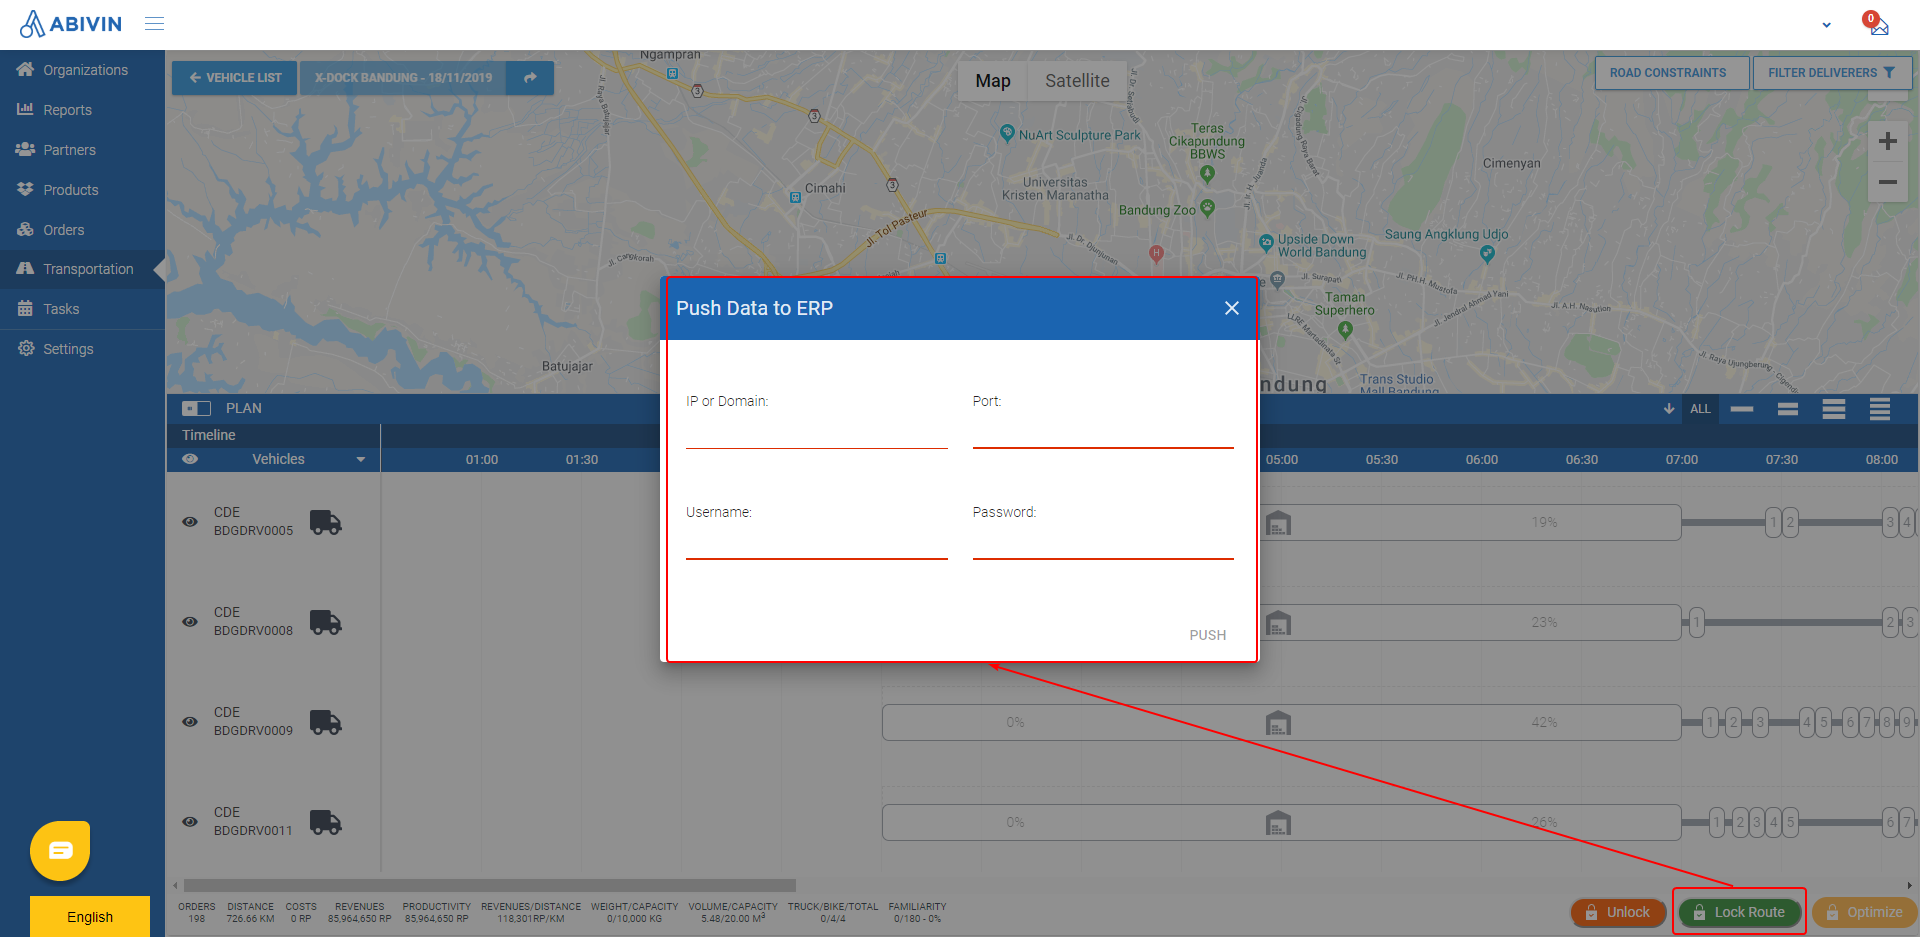Choose two-line row density icon
Screen dimensions: 1920x937
click(x=1788, y=408)
